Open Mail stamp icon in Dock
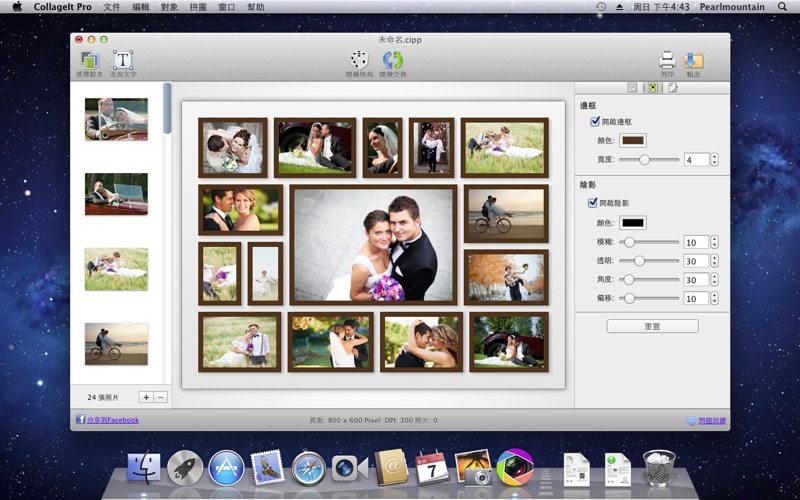The height and width of the screenshot is (500, 800). 267,468
